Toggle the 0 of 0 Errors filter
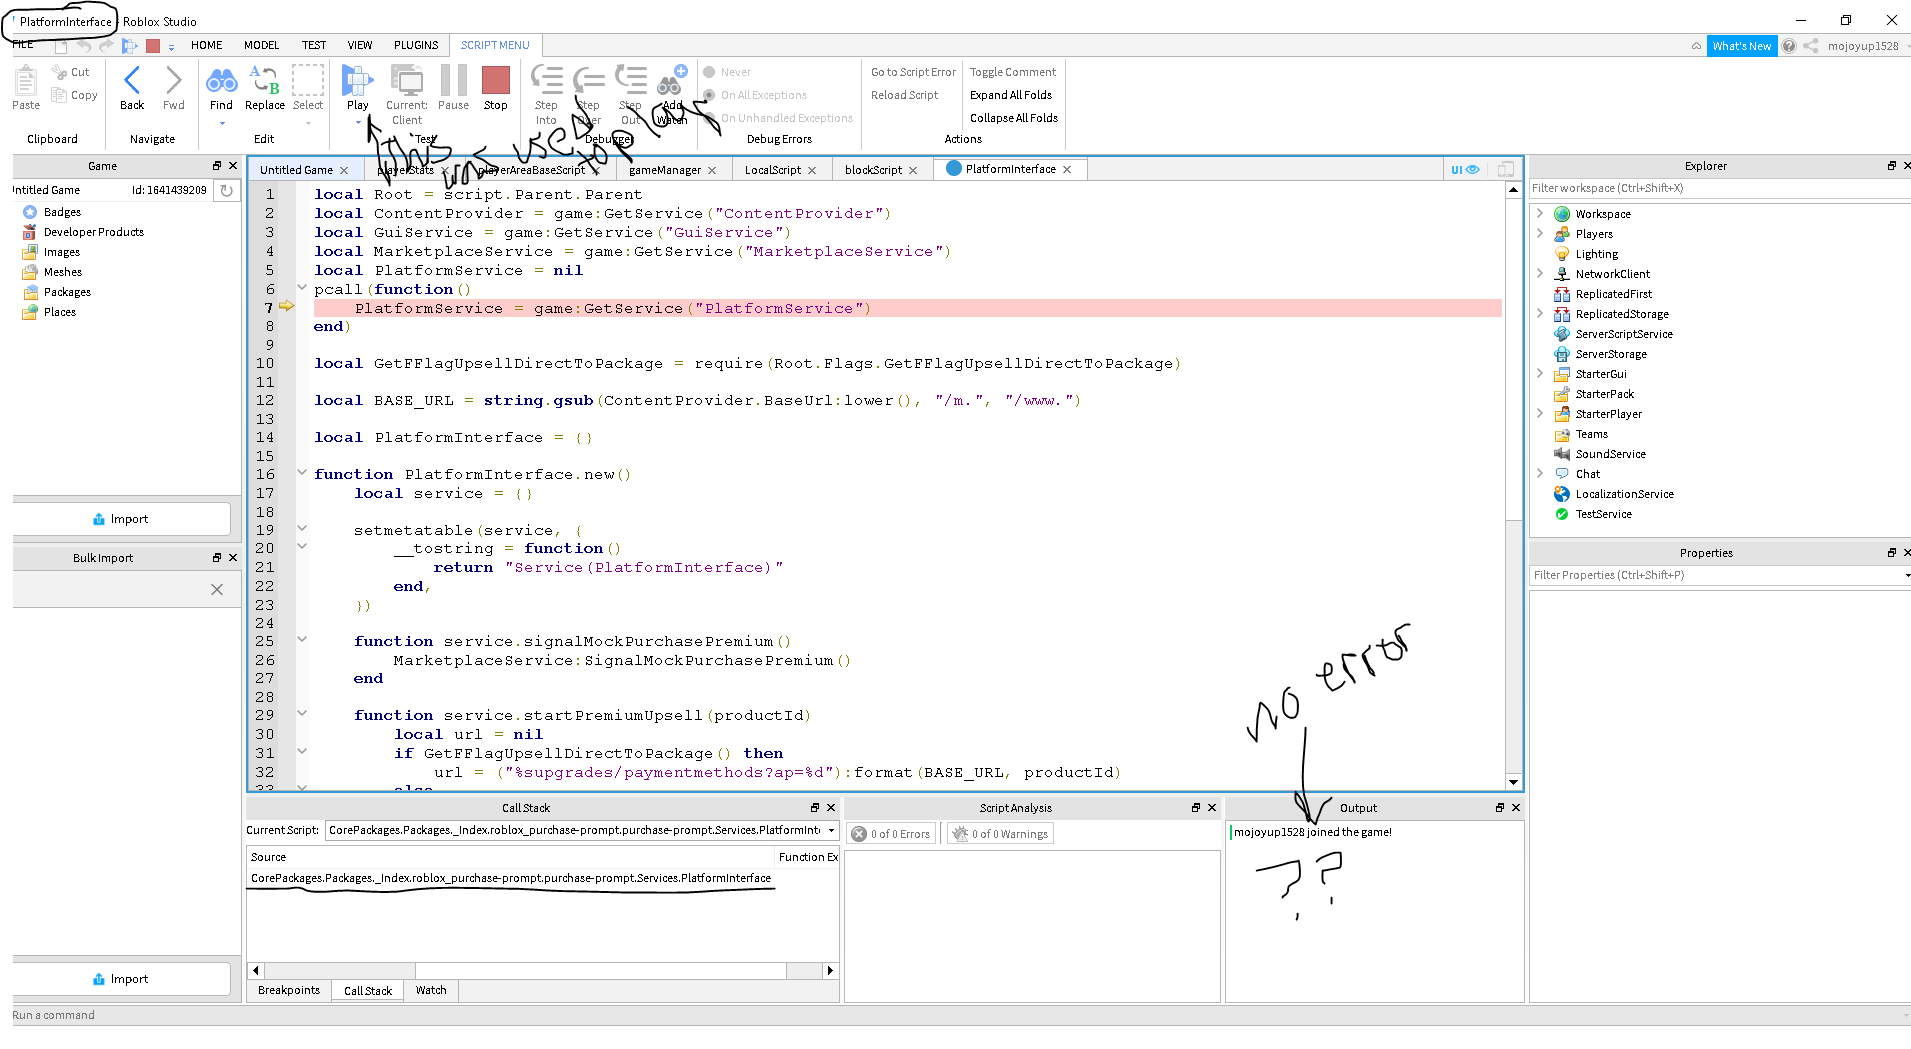The image size is (1911, 1049). coord(891,834)
